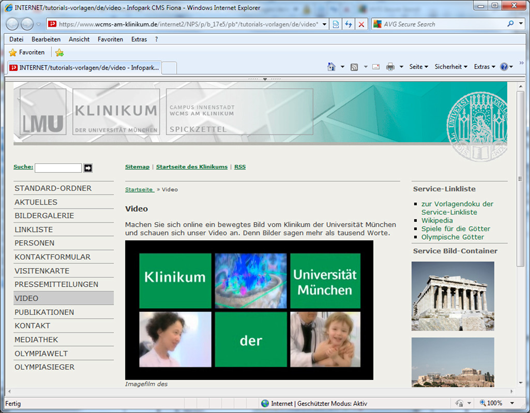Open LINKLISTE in navigation
This screenshot has width=530, height=413.
point(64,229)
